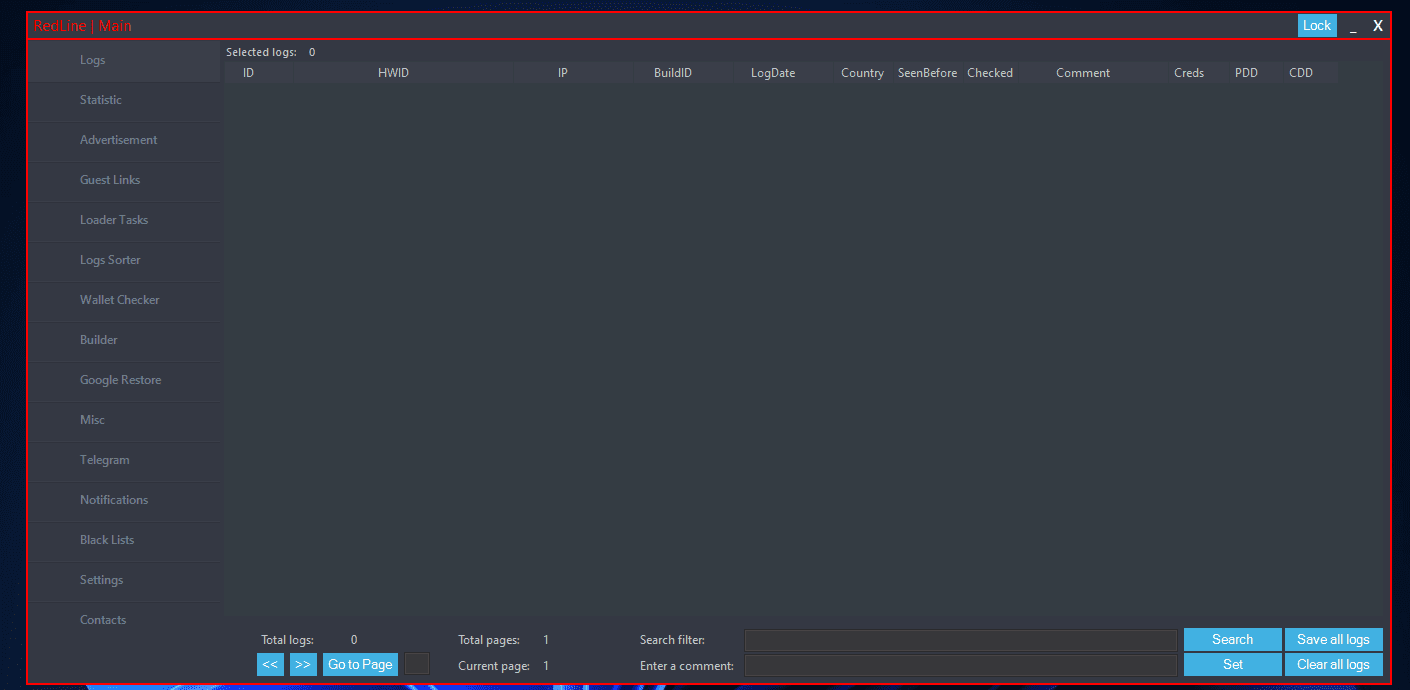Click the Country column header
This screenshot has width=1410, height=690.
(862, 73)
